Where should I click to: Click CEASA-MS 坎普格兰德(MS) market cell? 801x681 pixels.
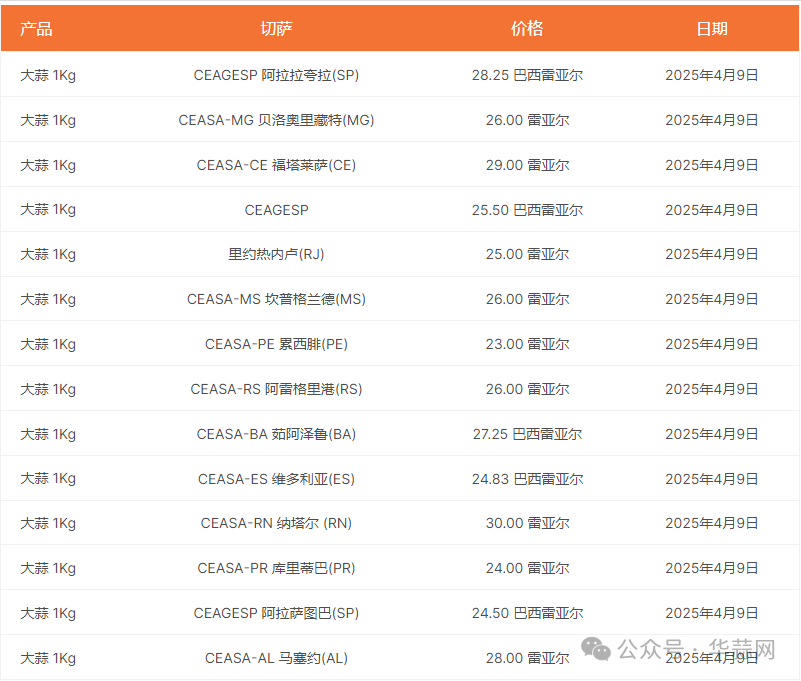point(276,299)
